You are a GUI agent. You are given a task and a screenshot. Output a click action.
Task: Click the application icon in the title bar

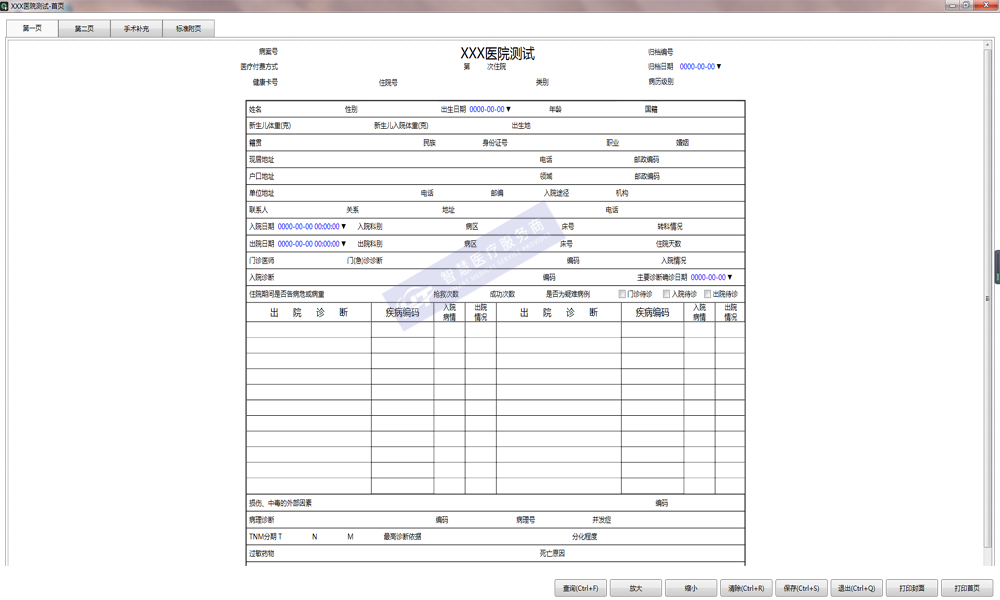click(x=5, y=6)
